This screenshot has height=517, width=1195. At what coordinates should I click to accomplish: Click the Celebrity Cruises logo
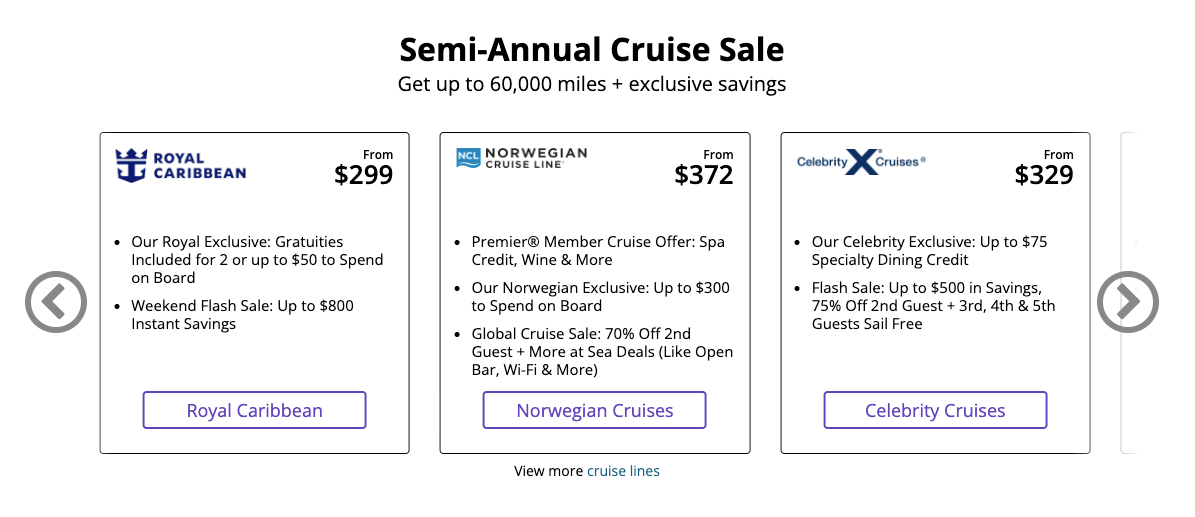[861, 162]
